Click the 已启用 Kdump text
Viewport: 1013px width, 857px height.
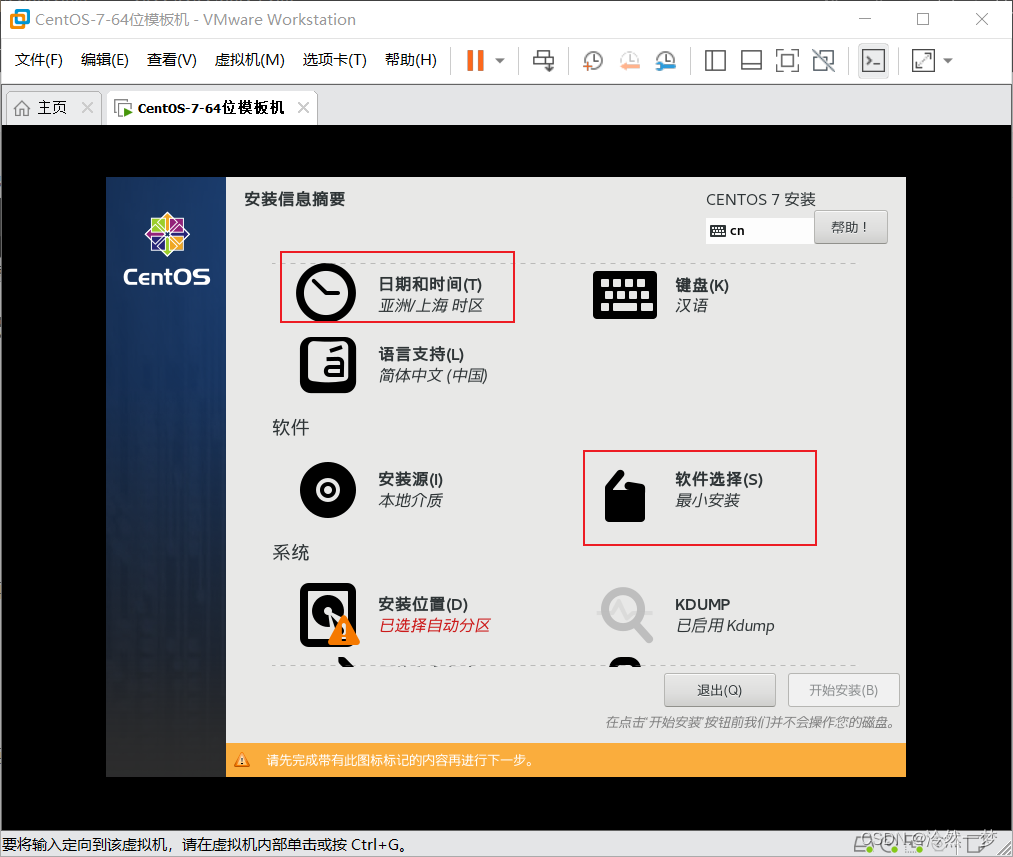coord(725,625)
